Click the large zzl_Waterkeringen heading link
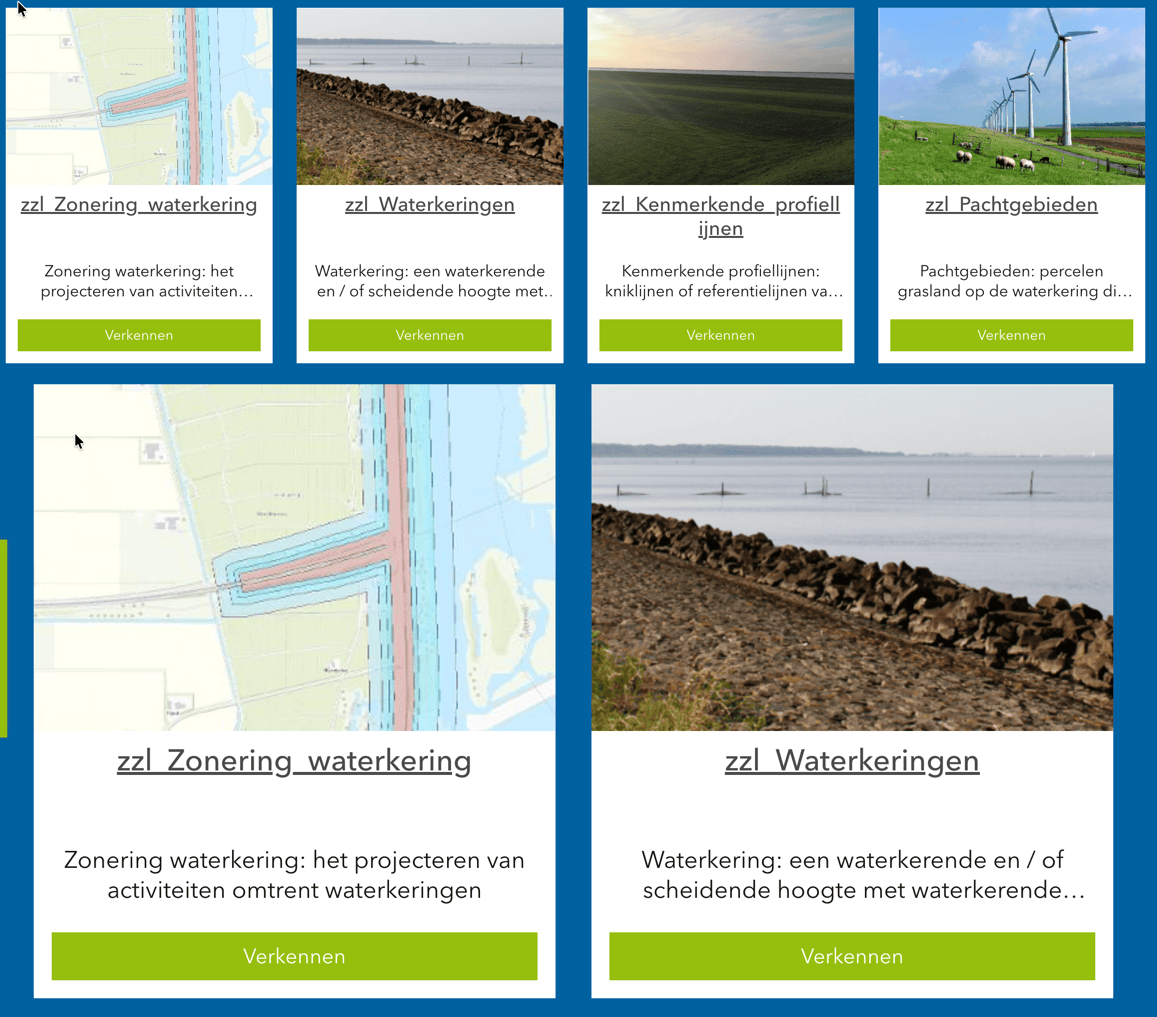 (851, 761)
